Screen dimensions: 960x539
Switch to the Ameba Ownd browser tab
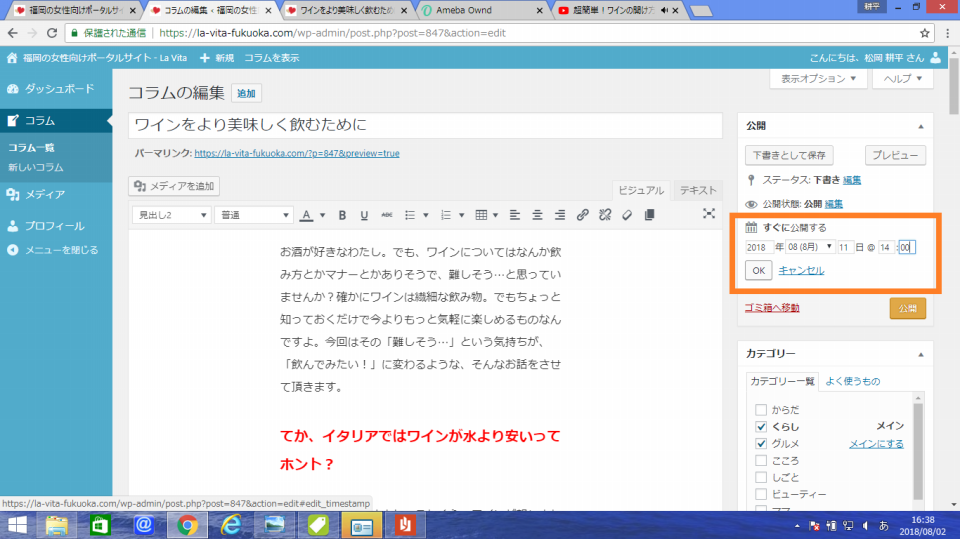pyautogui.click(x=484, y=10)
